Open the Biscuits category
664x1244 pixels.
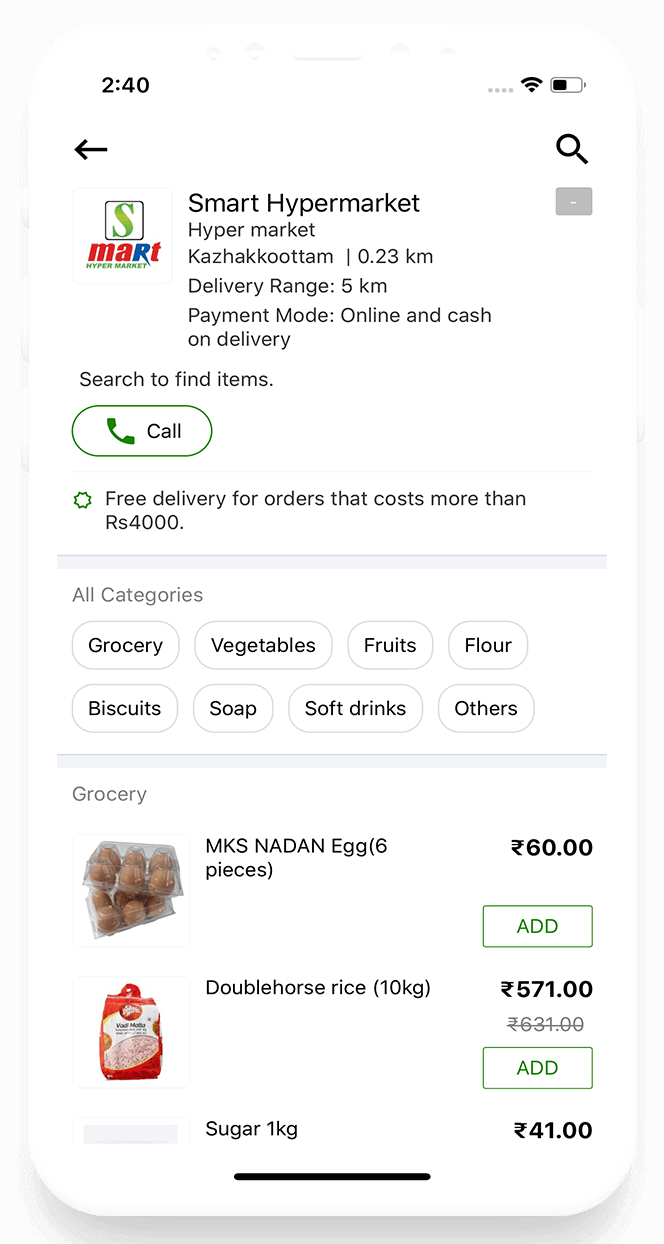tap(125, 709)
